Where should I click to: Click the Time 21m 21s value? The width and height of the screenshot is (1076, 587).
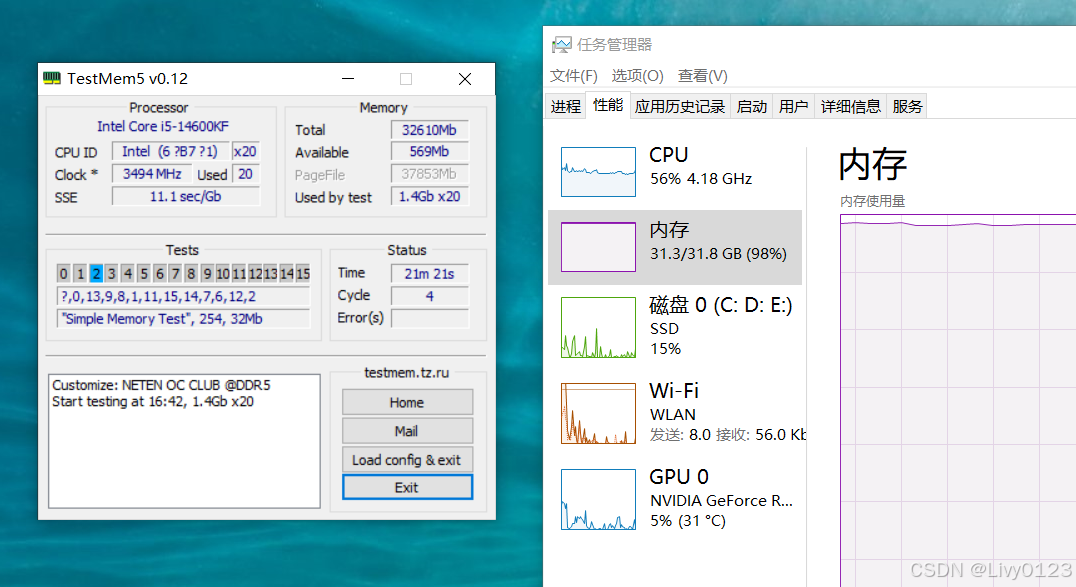429,274
